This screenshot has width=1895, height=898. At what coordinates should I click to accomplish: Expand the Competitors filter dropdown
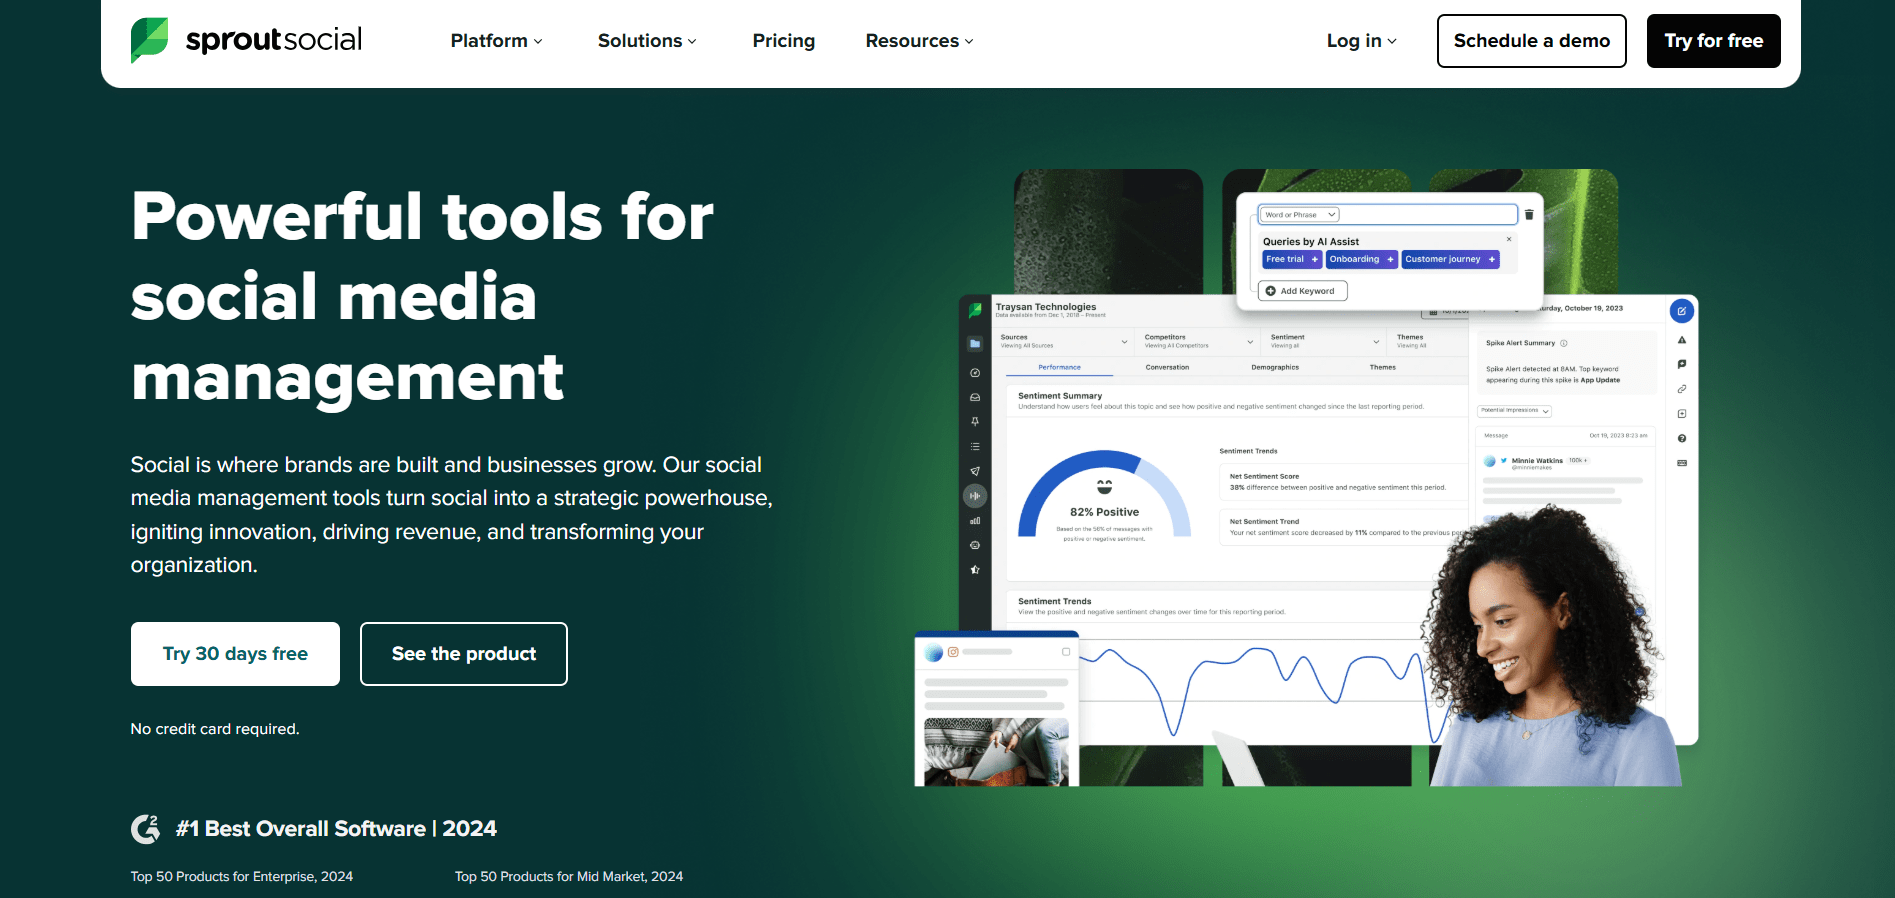tap(1198, 341)
